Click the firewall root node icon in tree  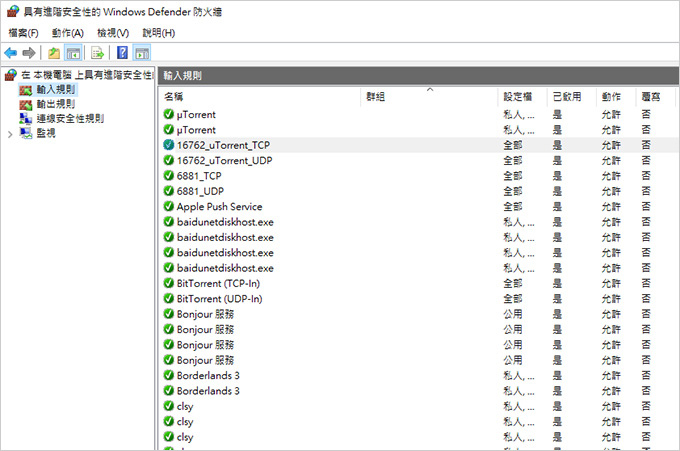tap(11, 75)
